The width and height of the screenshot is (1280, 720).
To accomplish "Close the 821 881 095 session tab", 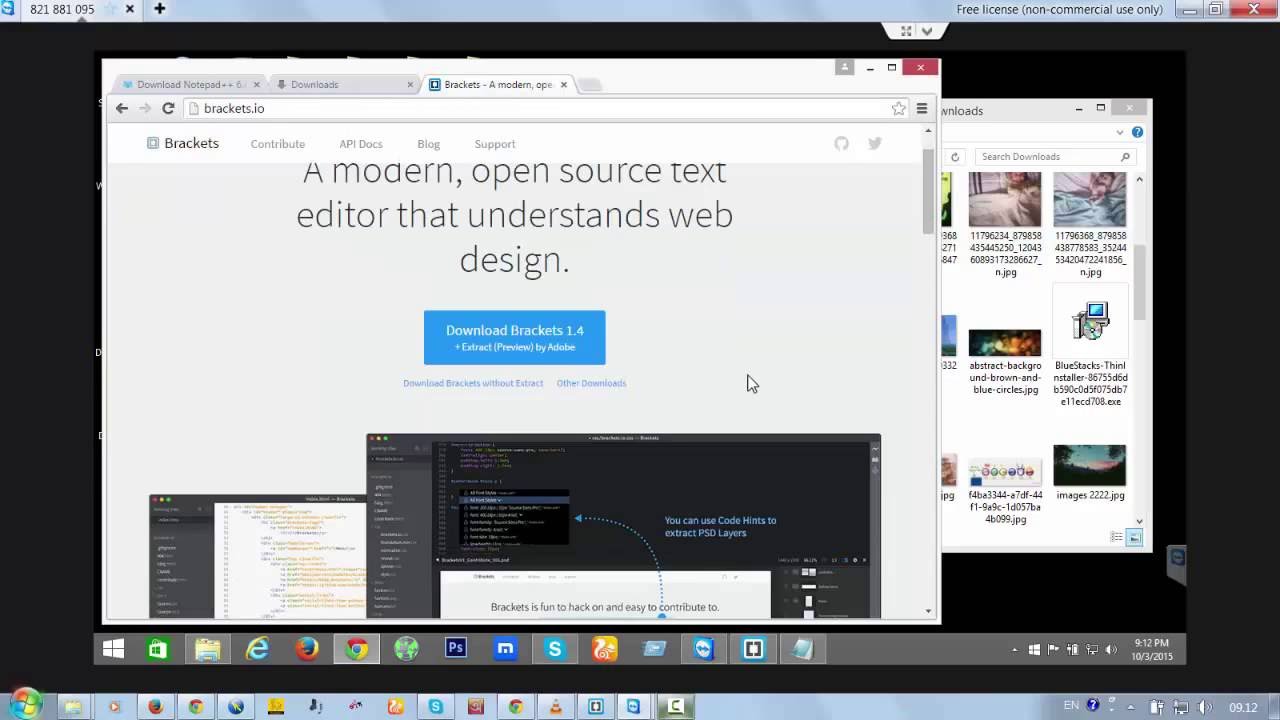I will point(130,9).
